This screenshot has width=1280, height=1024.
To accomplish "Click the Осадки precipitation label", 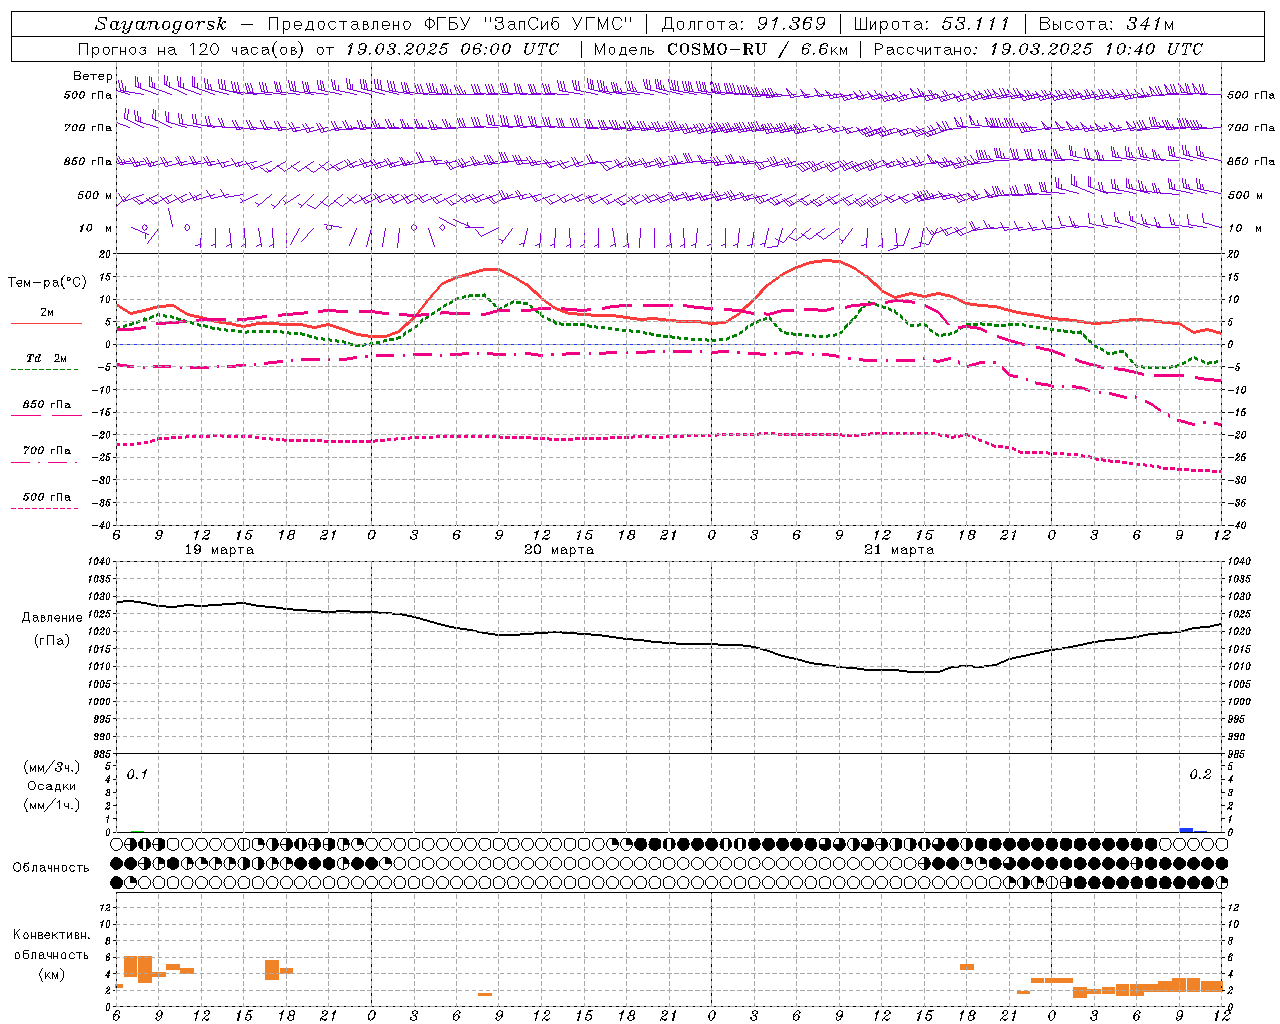I will pos(52,786).
